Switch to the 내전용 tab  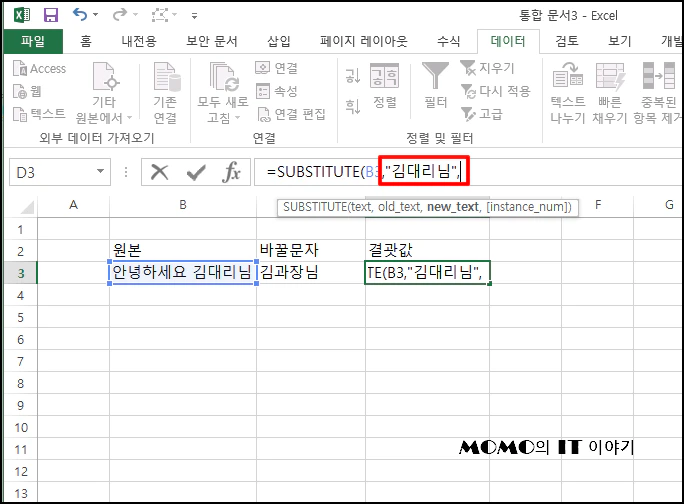coord(139,41)
